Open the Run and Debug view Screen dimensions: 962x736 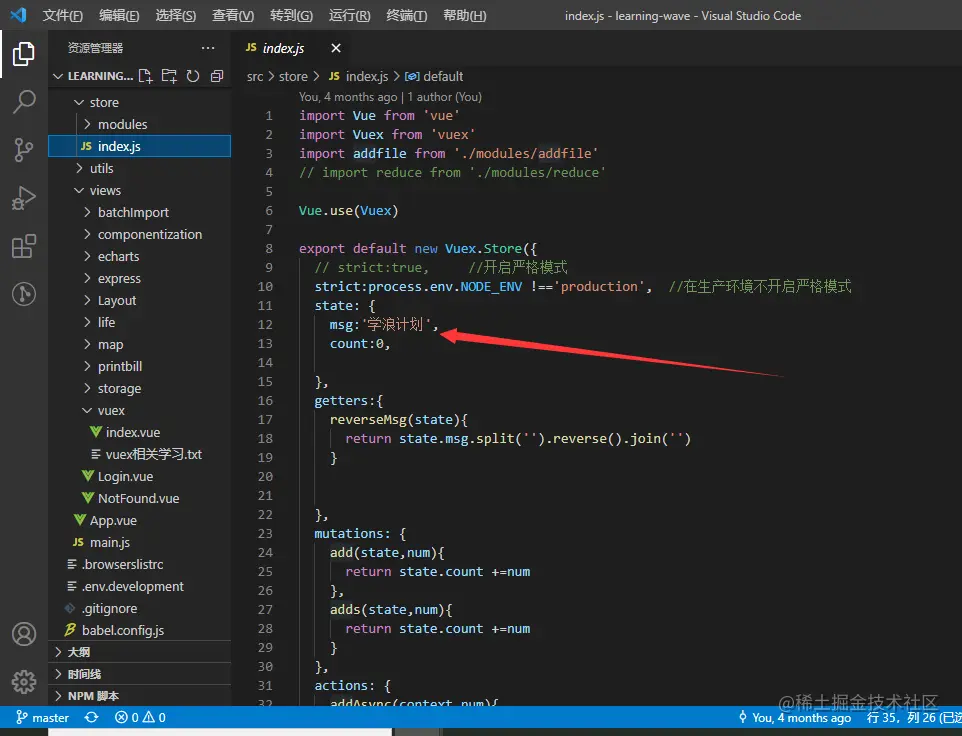click(23, 197)
